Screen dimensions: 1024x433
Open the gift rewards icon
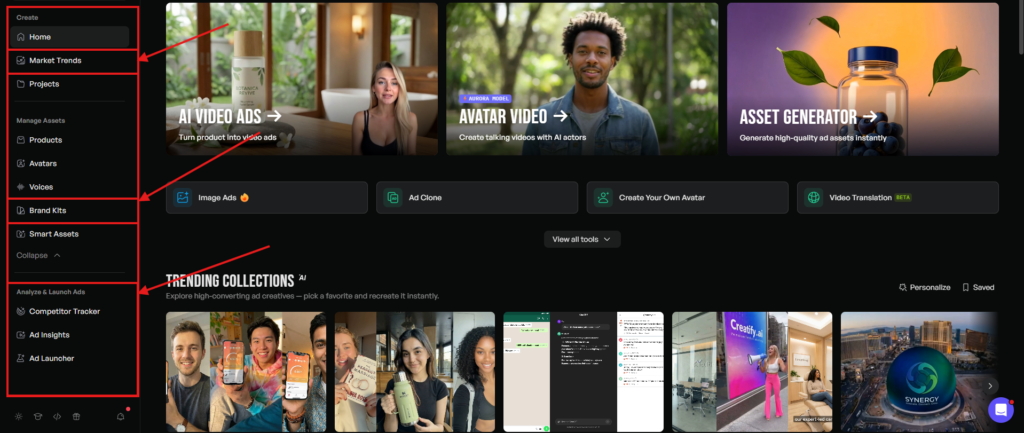click(76, 416)
